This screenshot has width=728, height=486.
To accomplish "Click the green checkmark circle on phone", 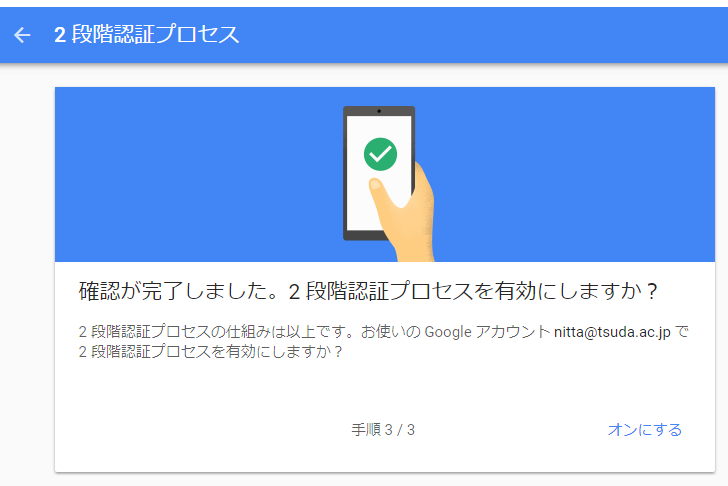I will pos(380,154).
